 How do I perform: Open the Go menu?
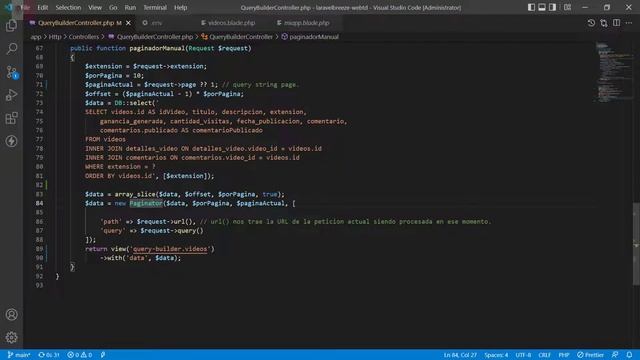113,7
